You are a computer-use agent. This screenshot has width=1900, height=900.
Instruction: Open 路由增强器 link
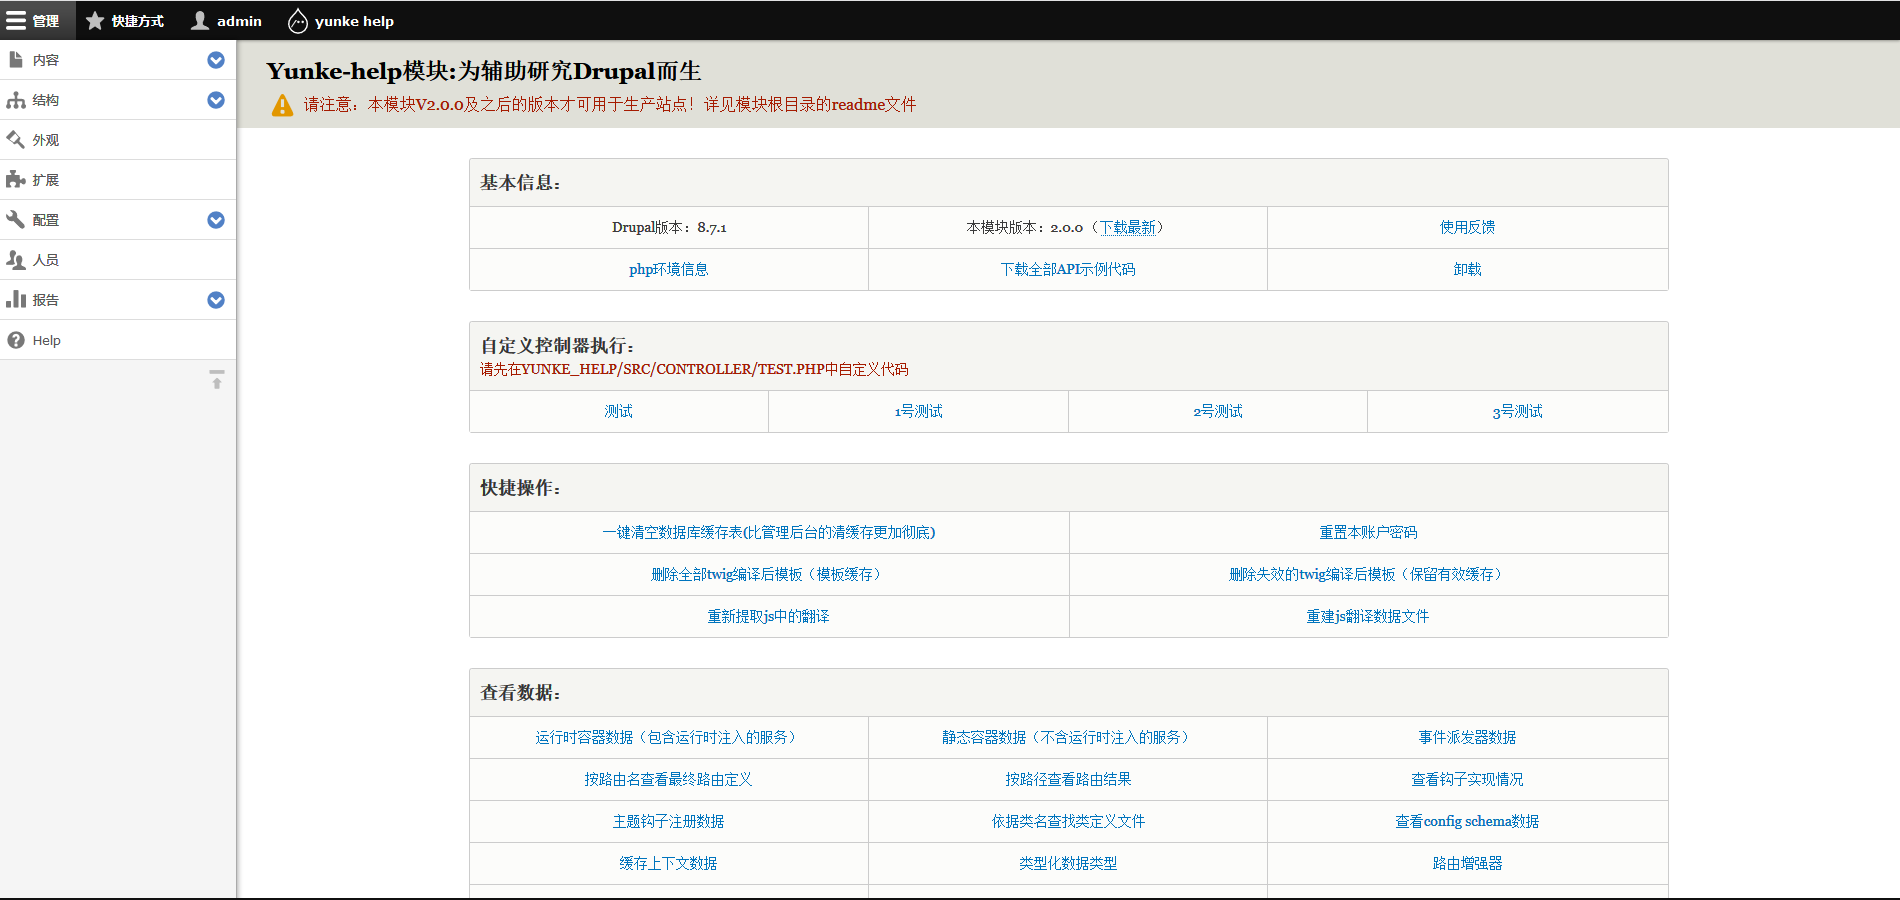1467,863
